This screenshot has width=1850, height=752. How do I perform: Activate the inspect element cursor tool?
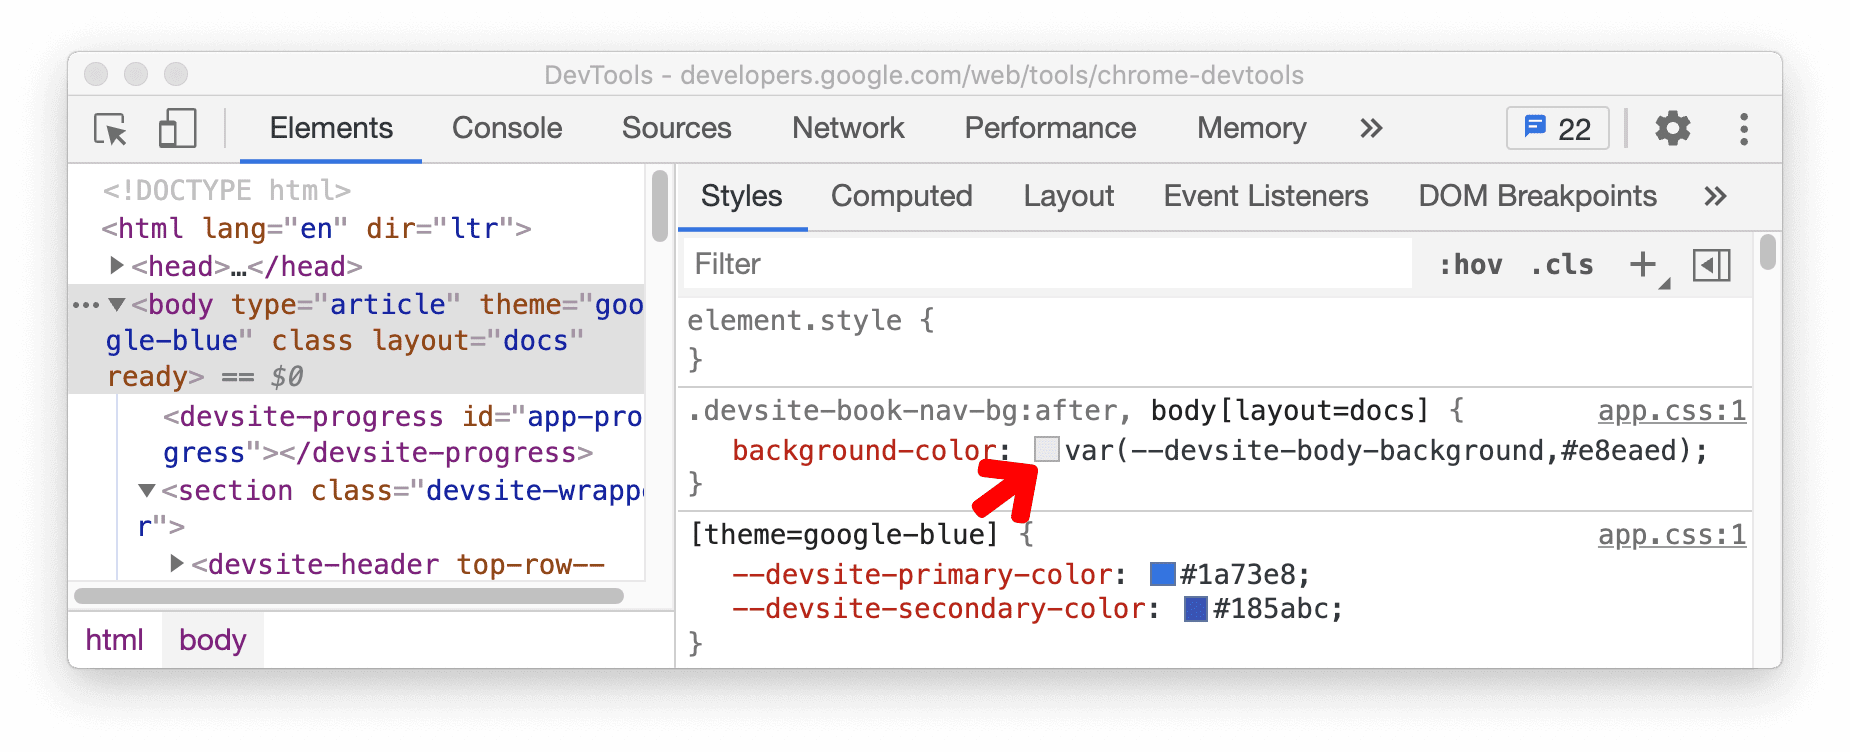pyautogui.click(x=111, y=128)
